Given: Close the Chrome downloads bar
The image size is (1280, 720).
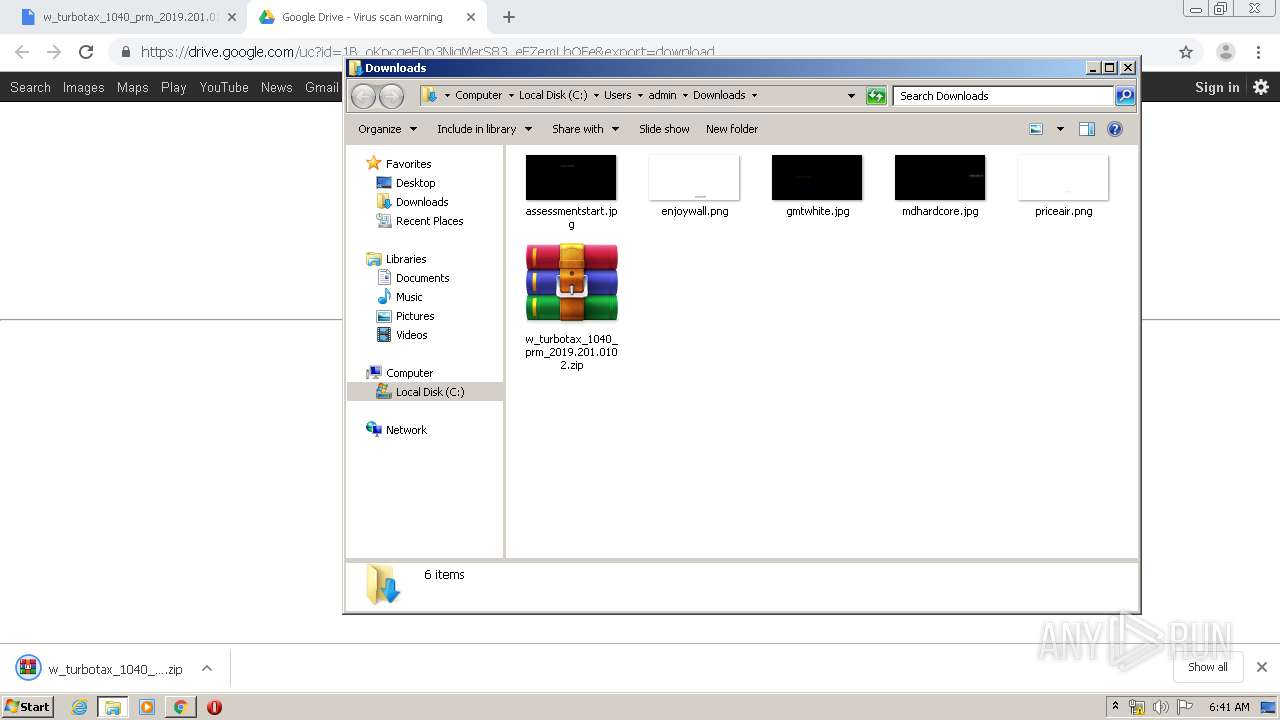Looking at the screenshot, I should pyautogui.click(x=1261, y=667).
